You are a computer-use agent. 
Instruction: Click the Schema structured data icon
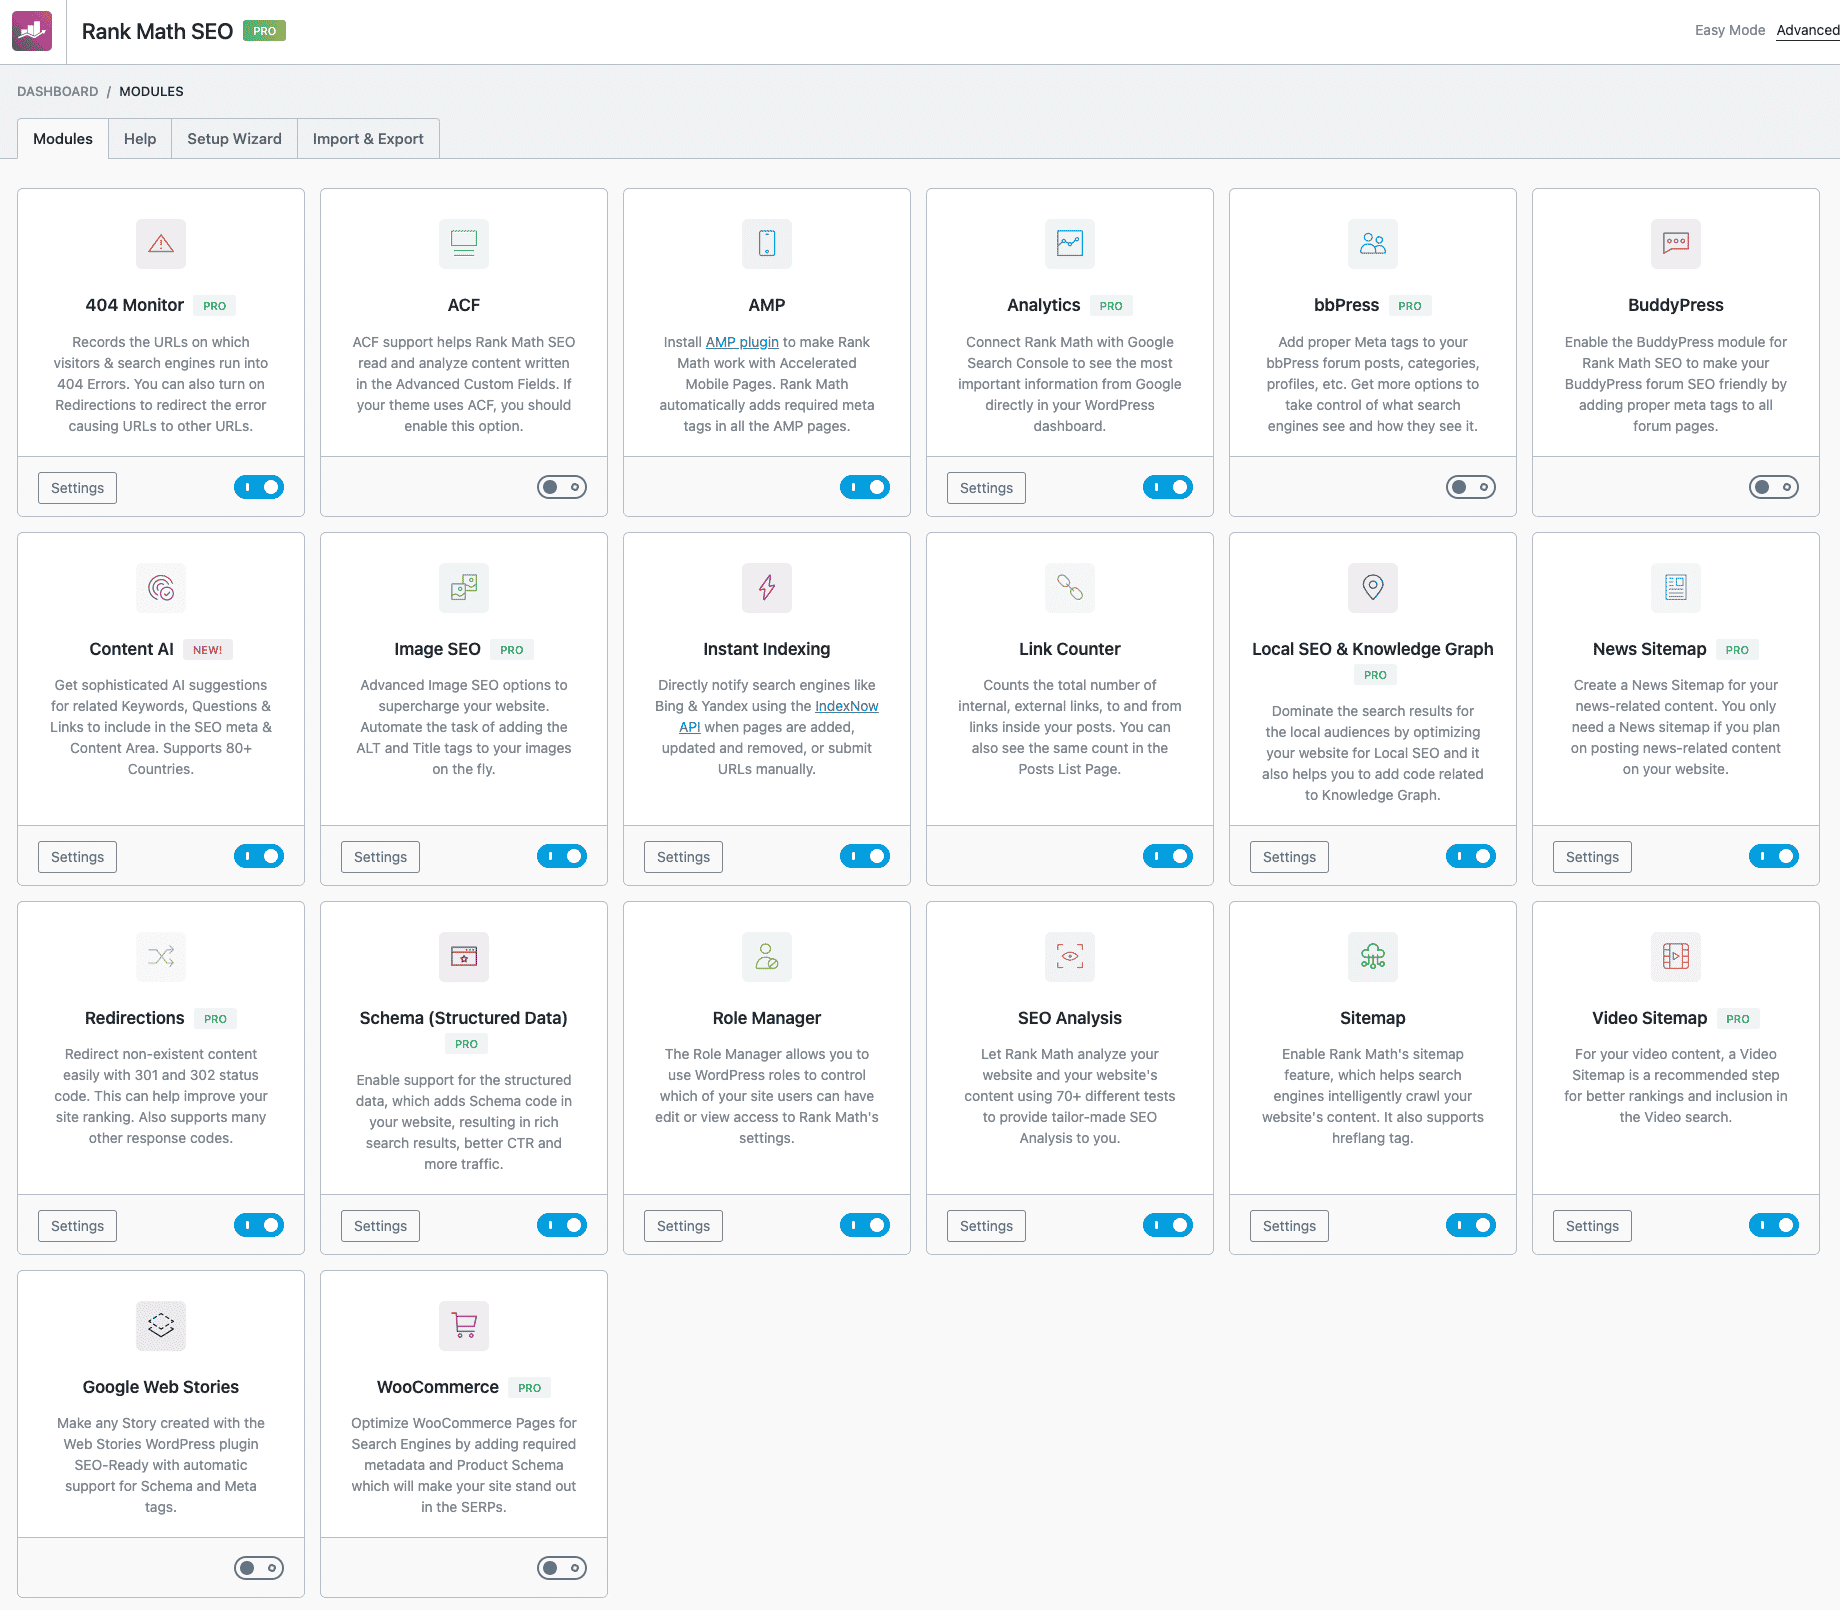point(464,957)
